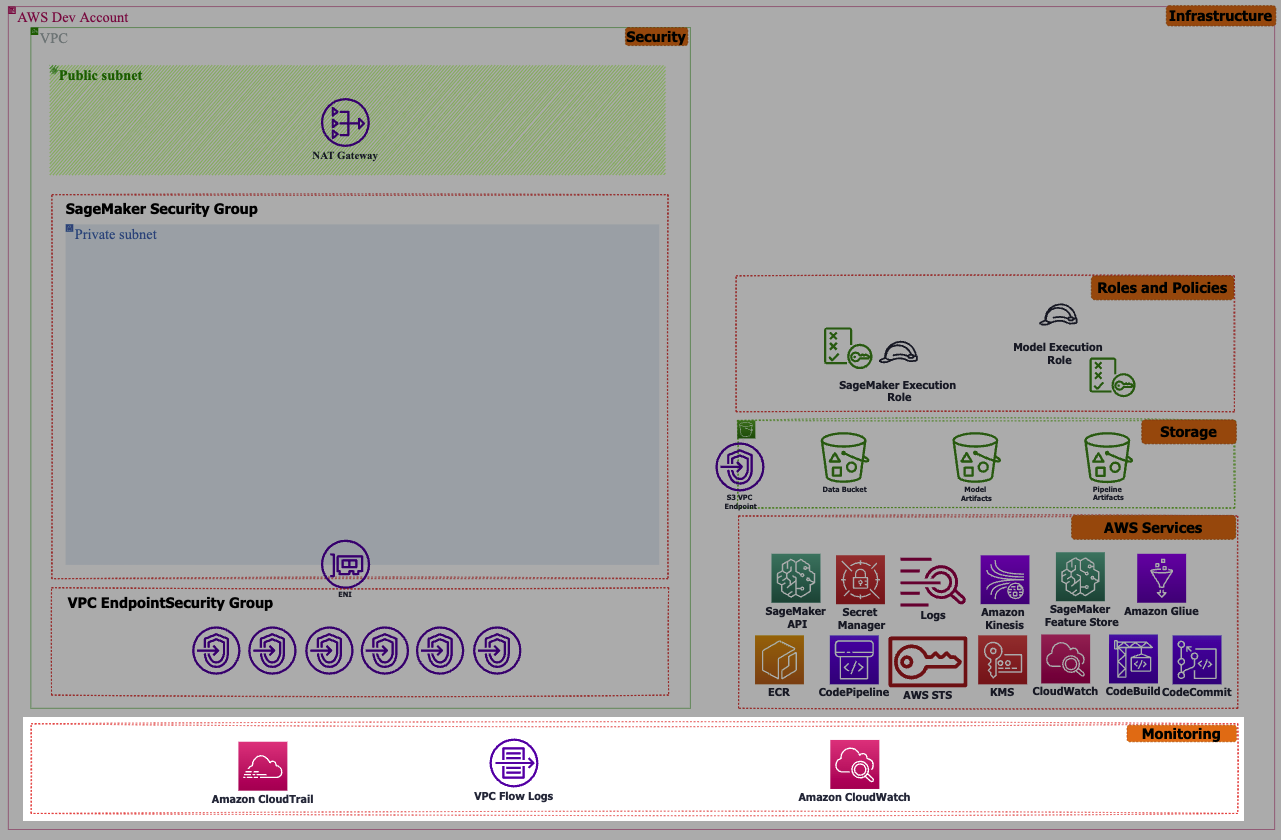Select policy checklist icon above SageMaker Execution Role
This screenshot has width=1281, height=840.
[x=846, y=347]
